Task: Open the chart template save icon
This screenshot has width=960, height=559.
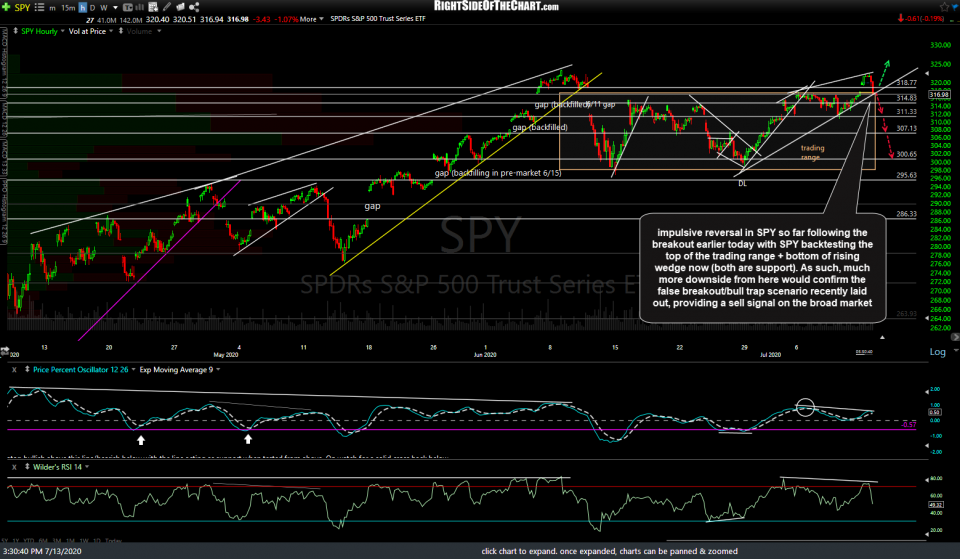Action: click(x=152, y=7)
